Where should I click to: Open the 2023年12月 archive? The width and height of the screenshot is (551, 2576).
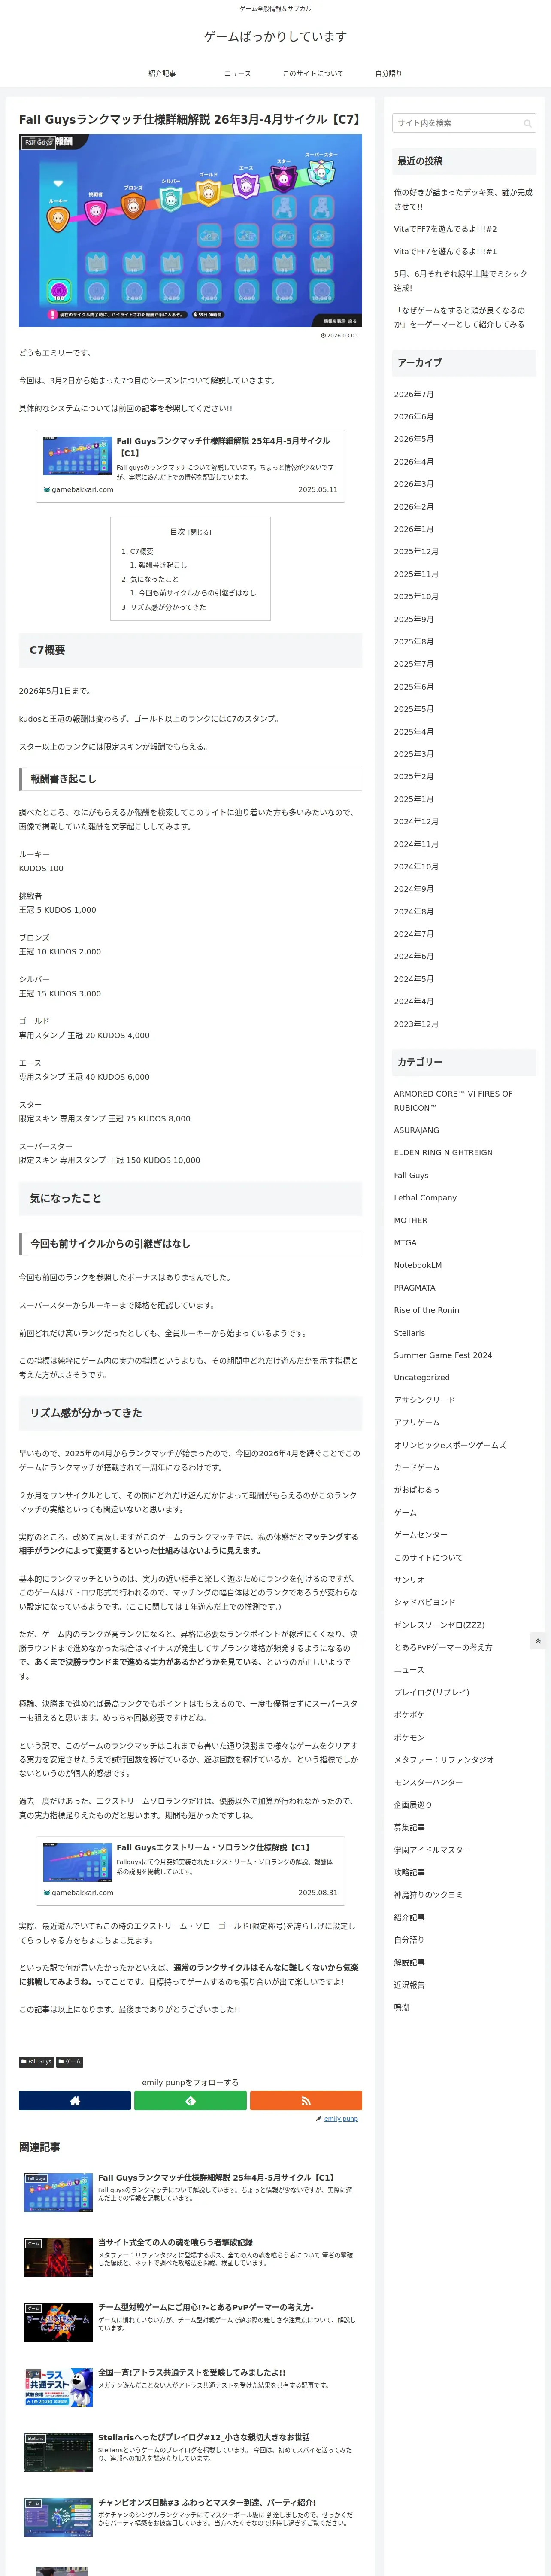tap(416, 1024)
